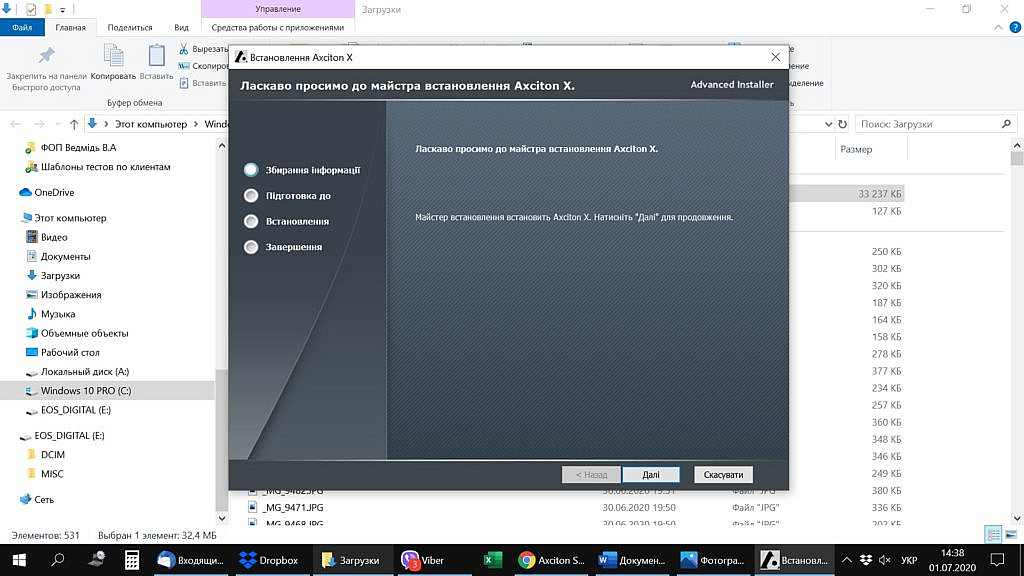Viewport: 1024px width, 576px height.
Task: Open MISC folder in navigation pane
Action: (52, 473)
